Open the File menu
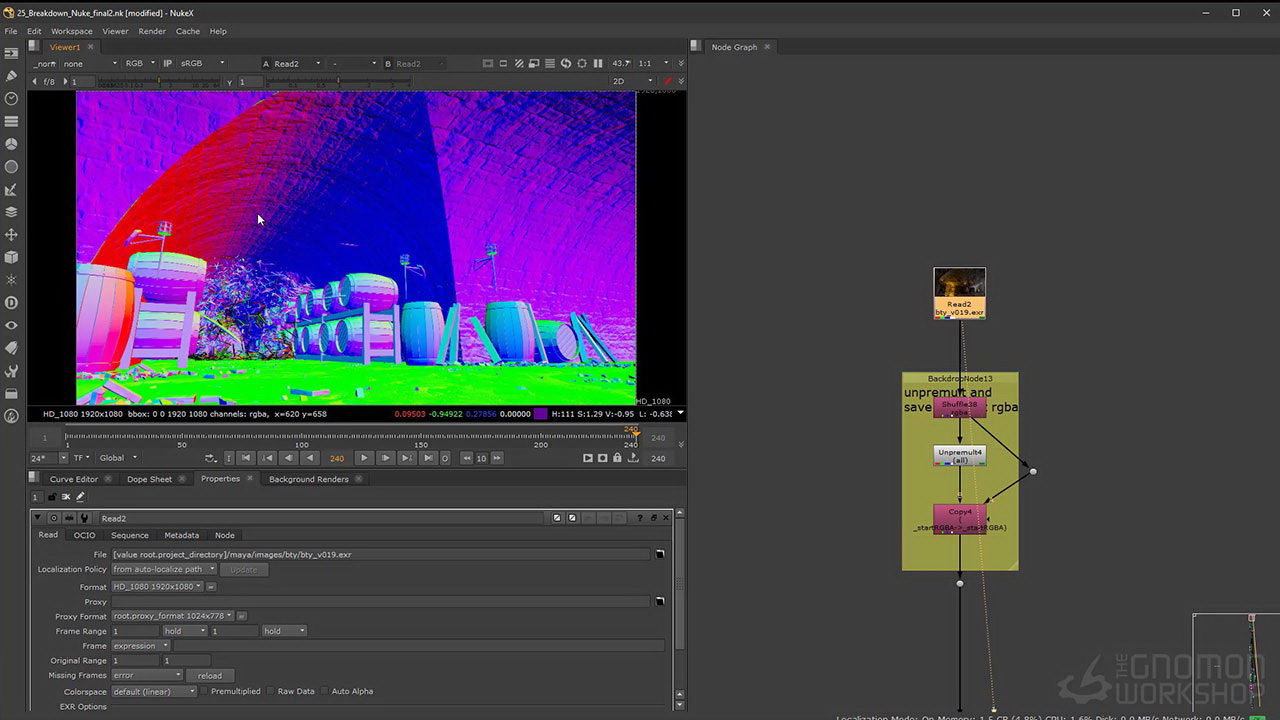Viewport: 1280px width, 720px height. [x=11, y=31]
